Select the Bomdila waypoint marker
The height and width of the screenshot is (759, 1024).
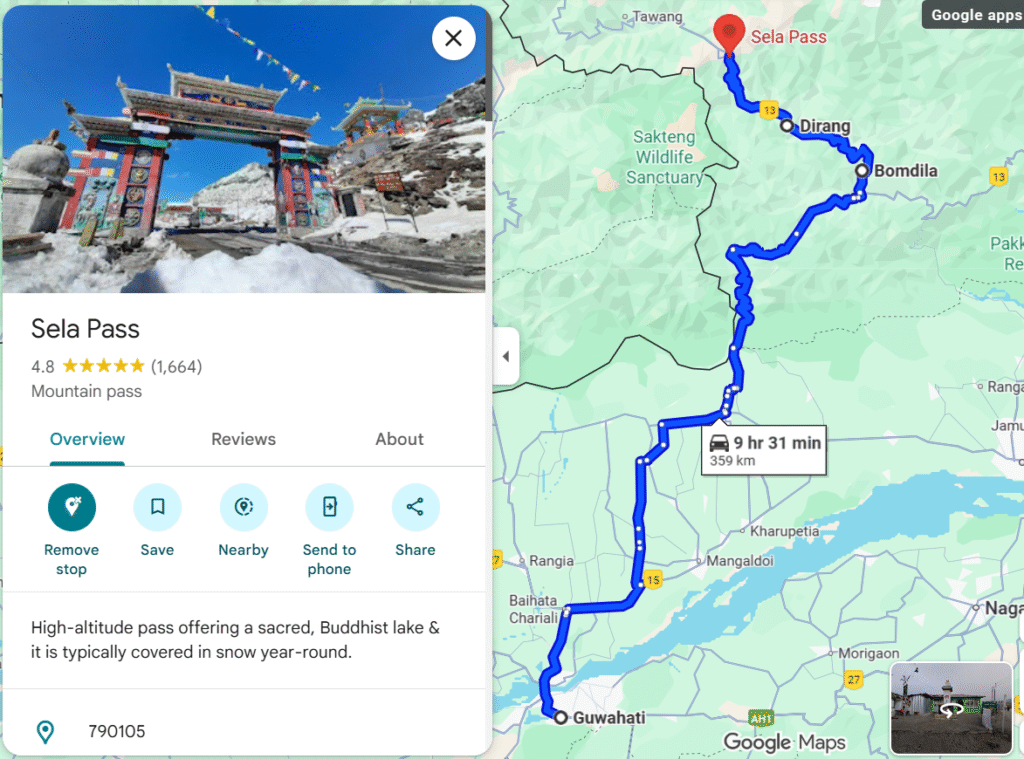(862, 170)
